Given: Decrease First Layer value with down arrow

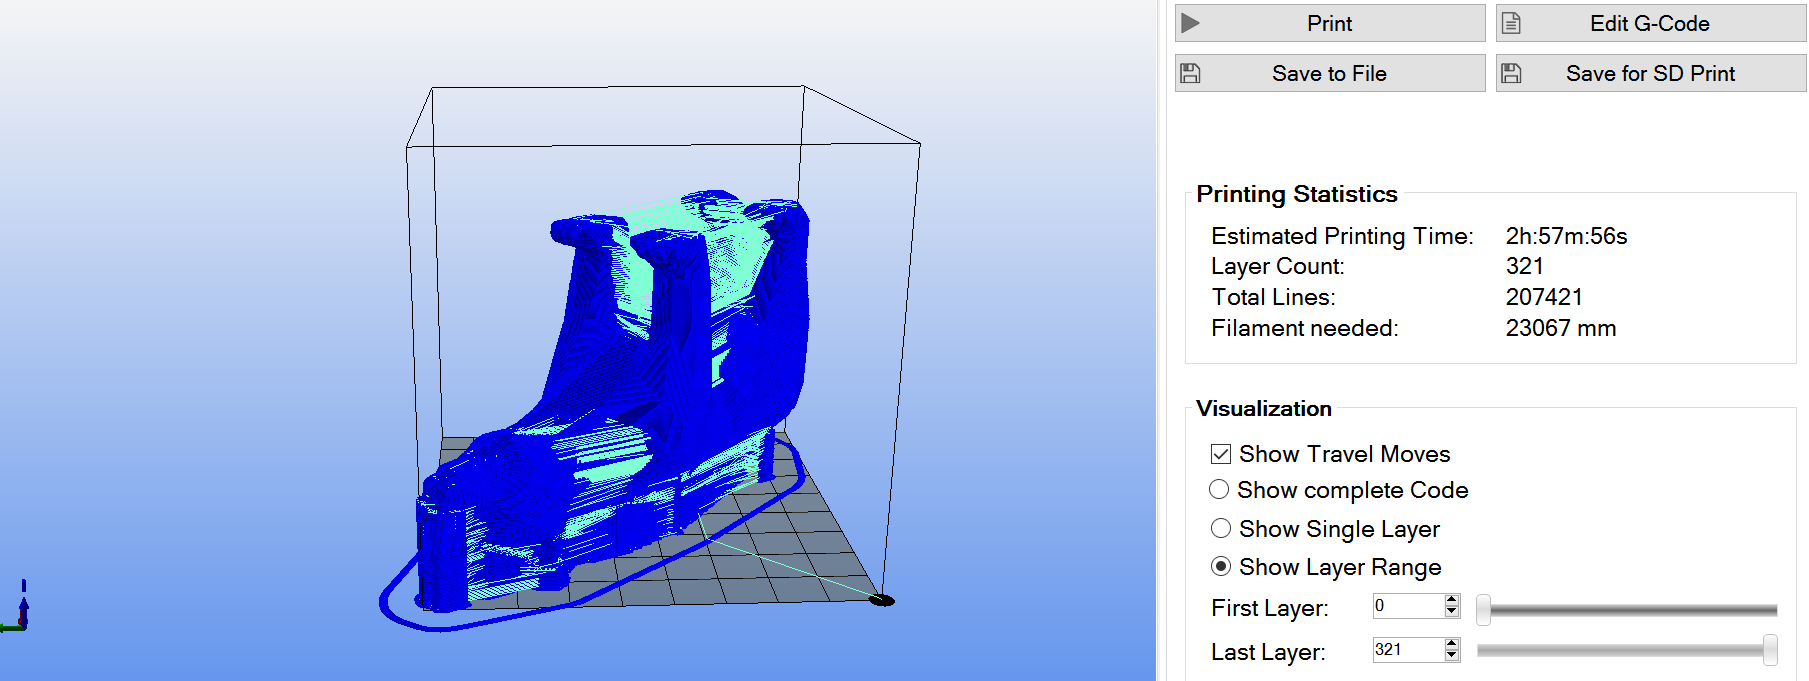Looking at the screenshot, I should (x=1451, y=611).
